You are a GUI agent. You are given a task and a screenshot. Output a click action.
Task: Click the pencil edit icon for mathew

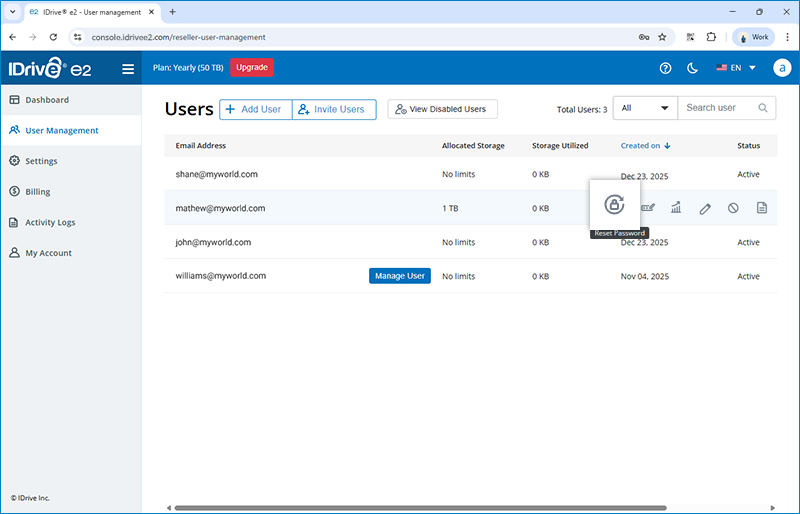click(x=705, y=208)
